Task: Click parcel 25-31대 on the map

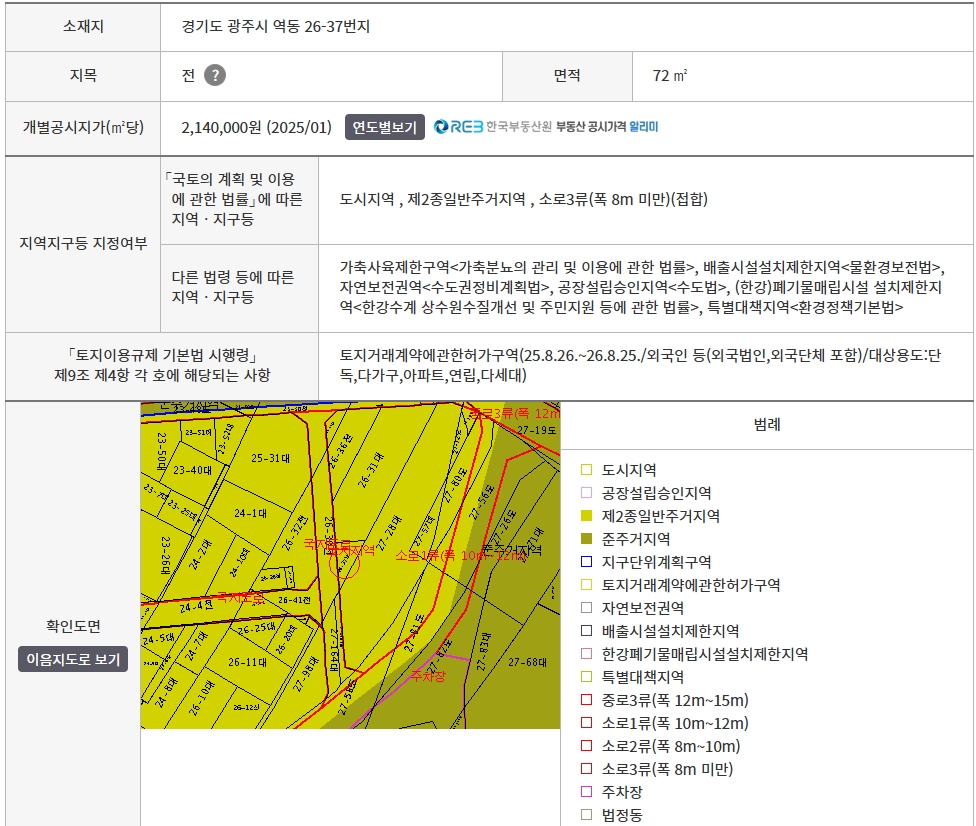Action: [x=270, y=458]
